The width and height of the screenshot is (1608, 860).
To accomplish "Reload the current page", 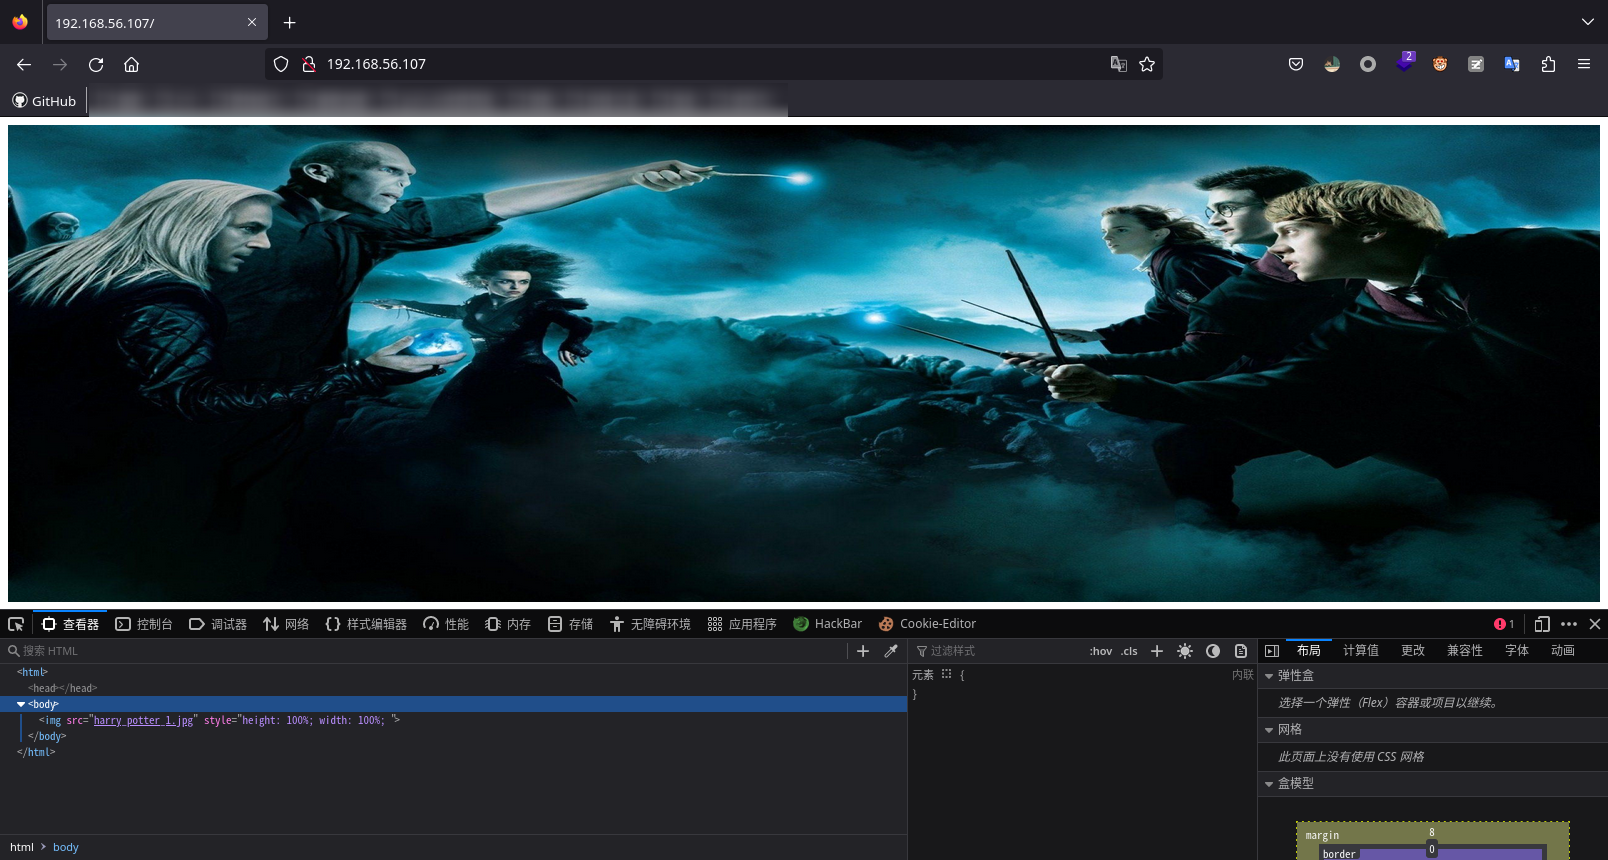I will (x=96, y=64).
